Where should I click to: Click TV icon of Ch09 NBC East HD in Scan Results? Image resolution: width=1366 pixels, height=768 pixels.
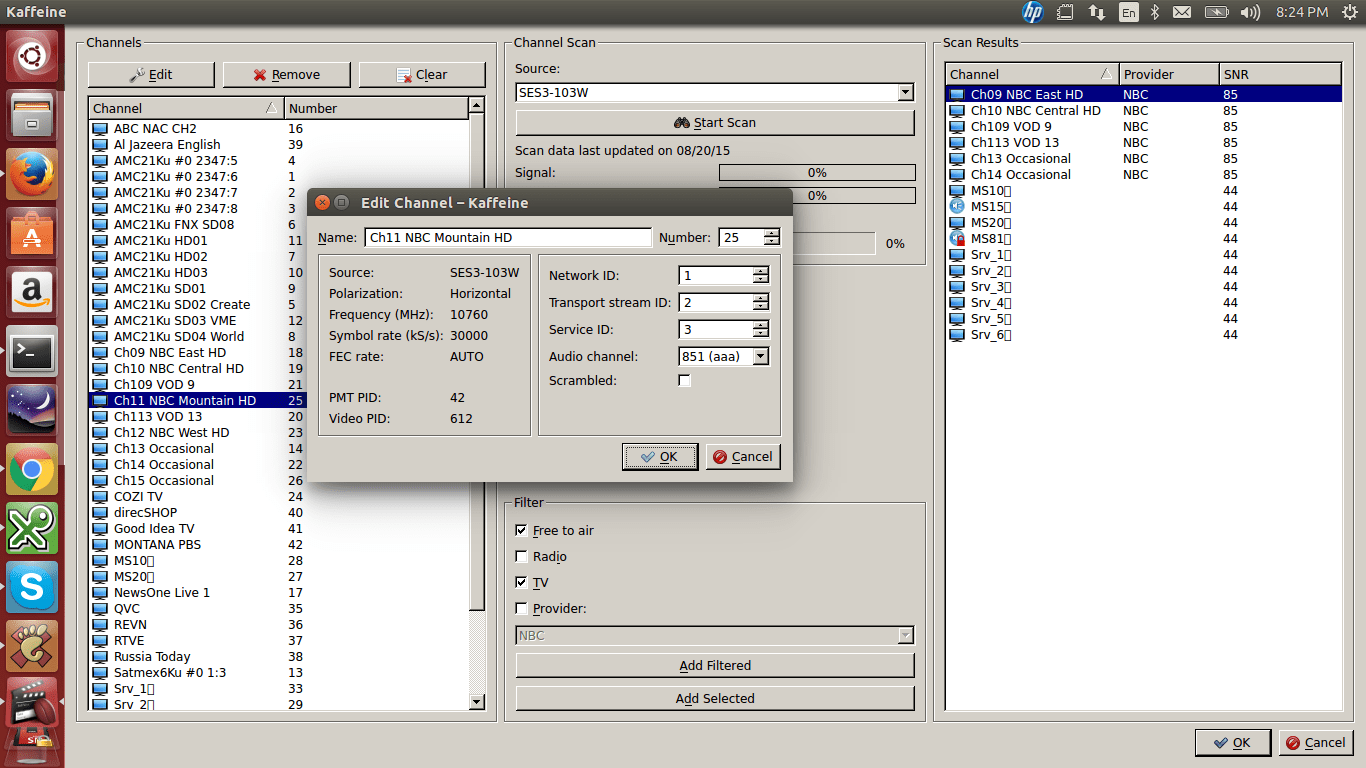coord(957,95)
